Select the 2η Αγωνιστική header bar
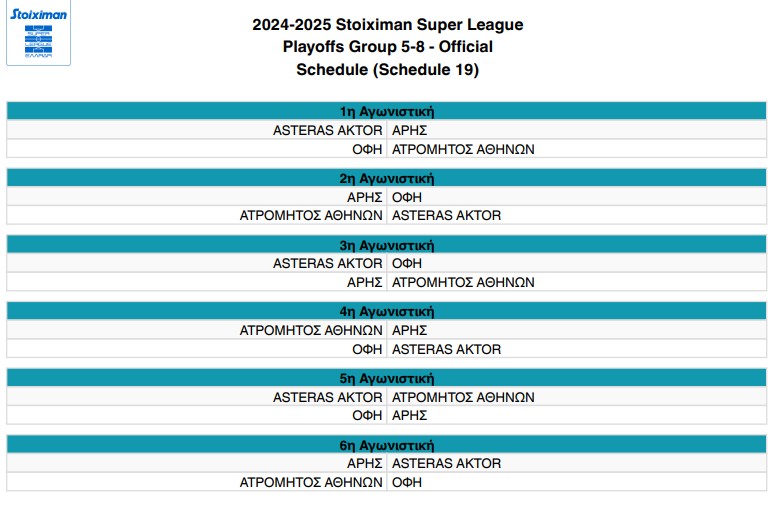The height and width of the screenshot is (525, 783). 387,179
